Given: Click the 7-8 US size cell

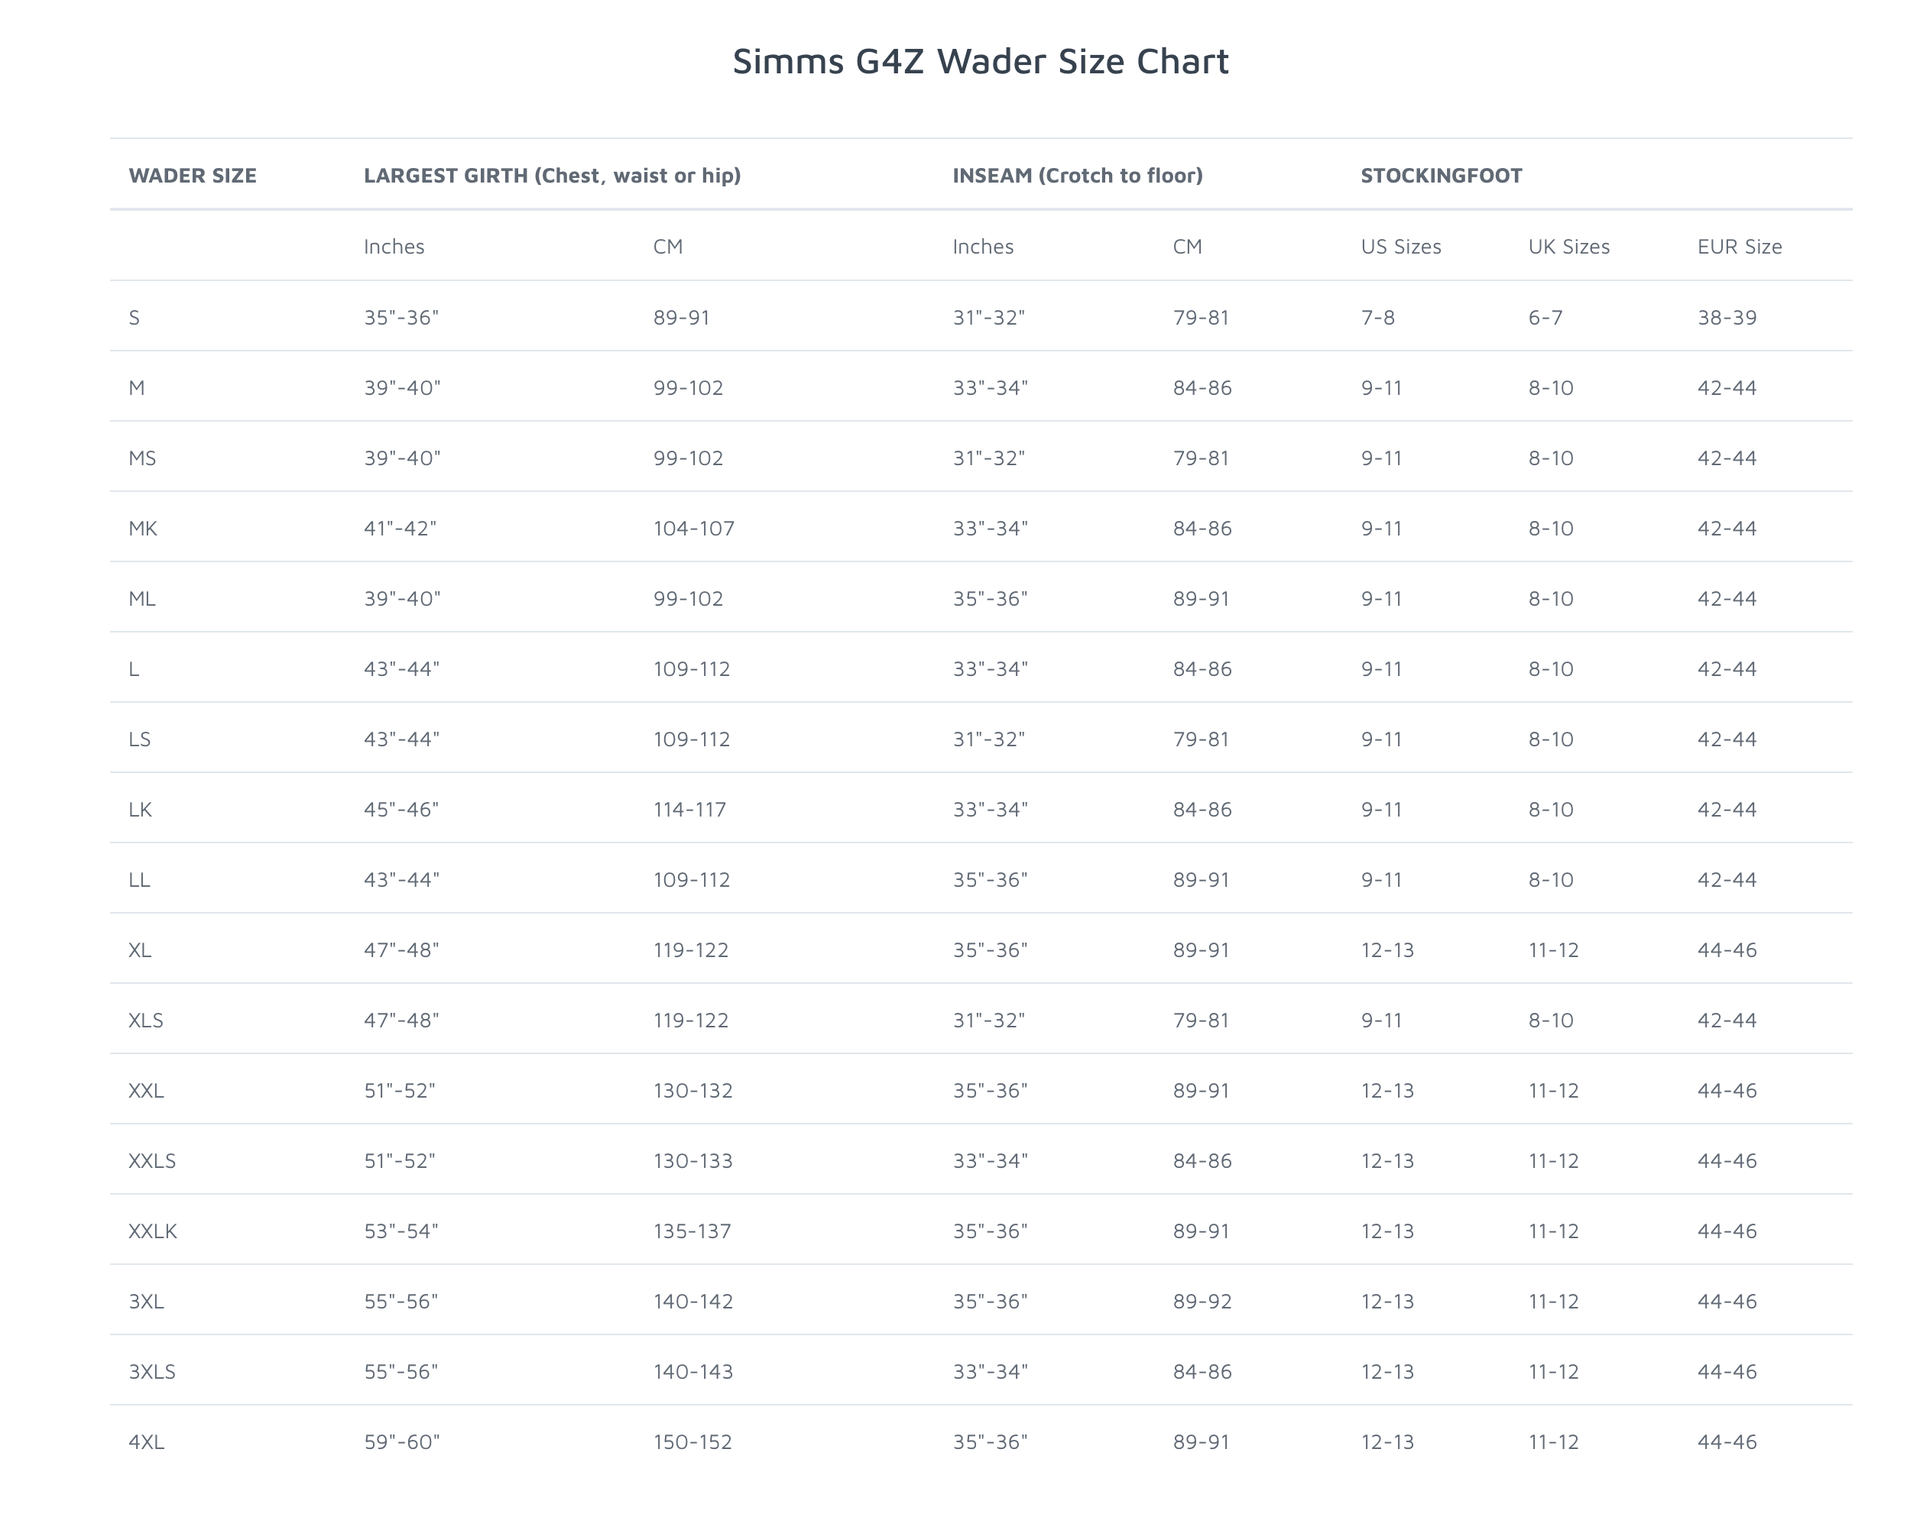Looking at the screenshot, I should (1377, 318).
